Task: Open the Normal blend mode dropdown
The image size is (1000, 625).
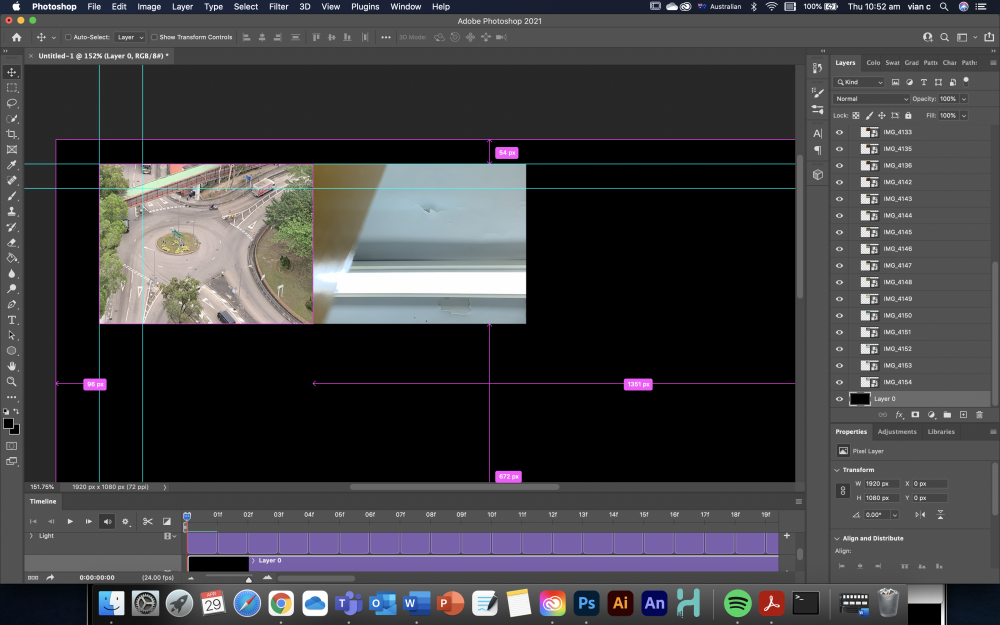Action: (x=872, y=99)
